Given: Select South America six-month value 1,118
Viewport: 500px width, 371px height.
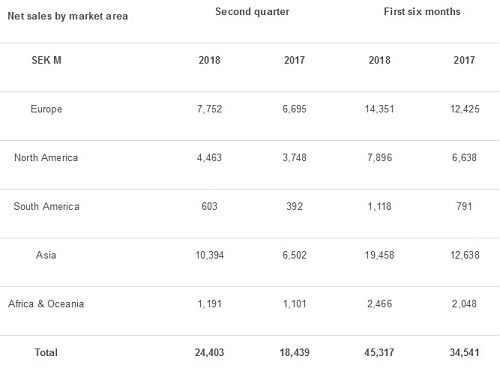Looking at the screenshot, I should (x=379, y=206).
